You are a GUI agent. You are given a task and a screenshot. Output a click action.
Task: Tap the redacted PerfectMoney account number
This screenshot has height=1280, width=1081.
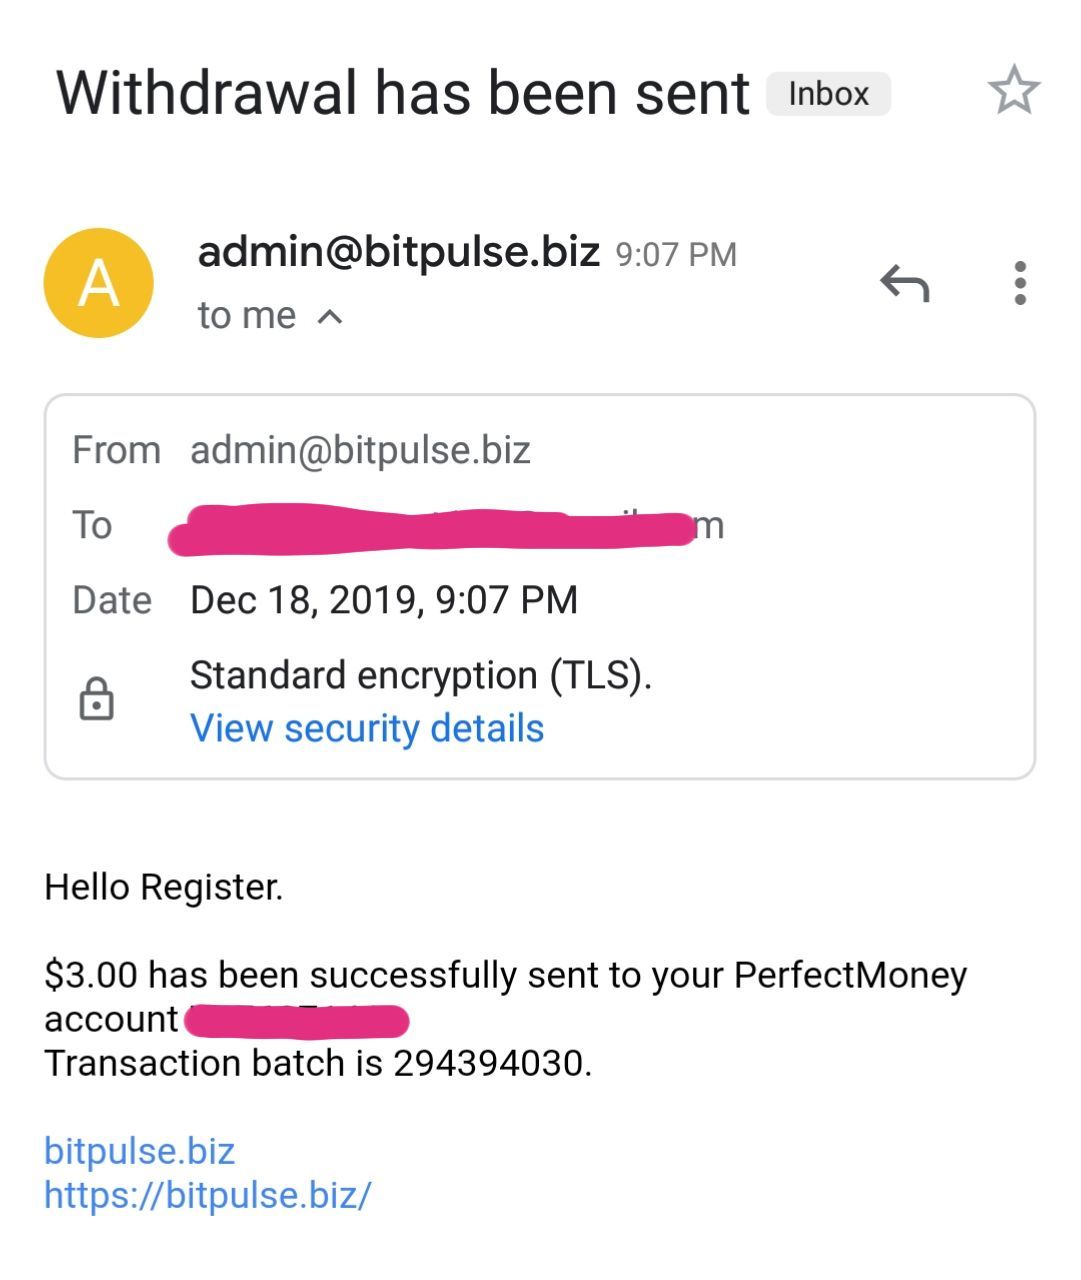coord(297,1021)
